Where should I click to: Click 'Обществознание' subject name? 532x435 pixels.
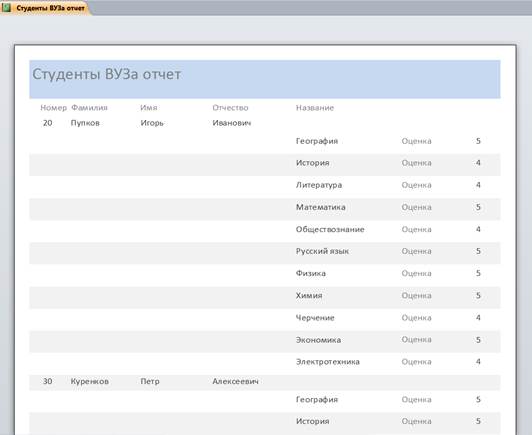pos(330,229)
